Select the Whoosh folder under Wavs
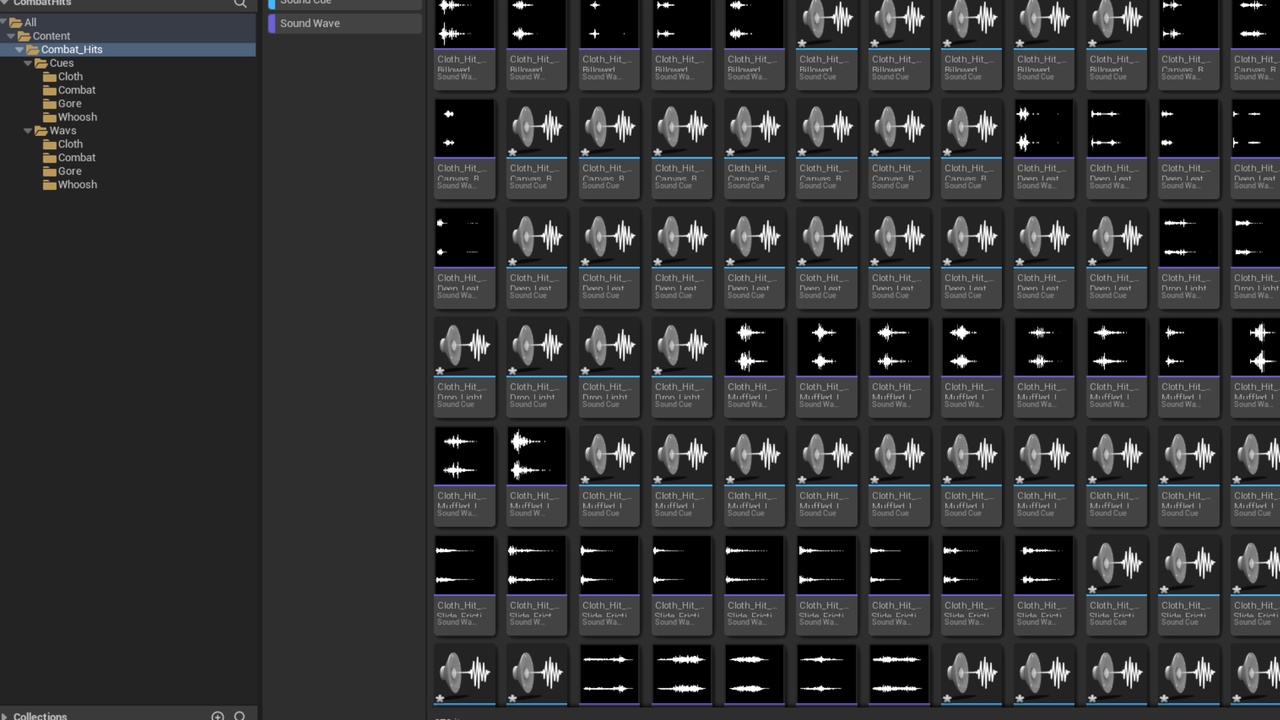1280x720 pixels. click(77, 185)
